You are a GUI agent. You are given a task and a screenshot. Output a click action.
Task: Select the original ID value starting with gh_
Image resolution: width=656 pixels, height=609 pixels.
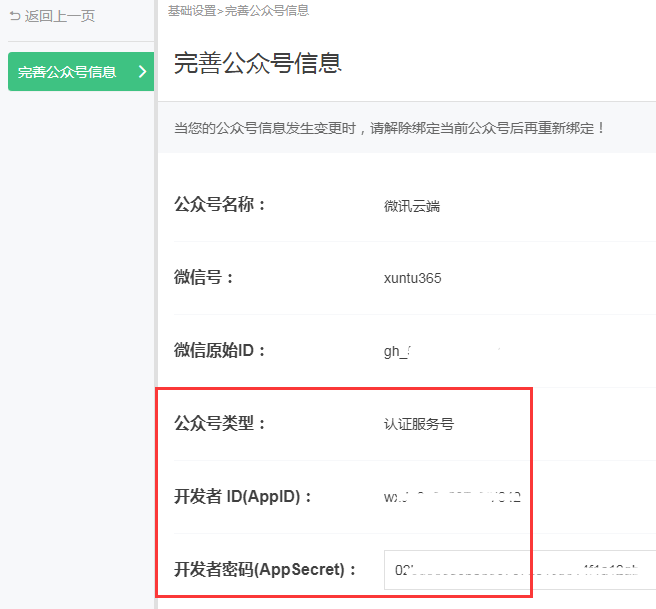[x=398, y=351]
